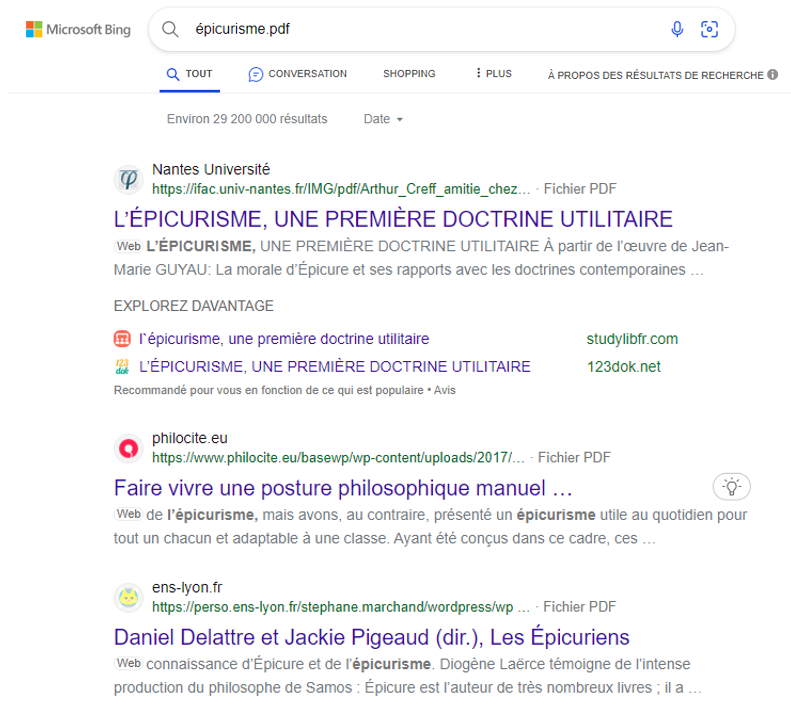Viewport: 791px width, 707px height.
Task: Expand the Date filter dropdown
Action: (x=383, y=119)
